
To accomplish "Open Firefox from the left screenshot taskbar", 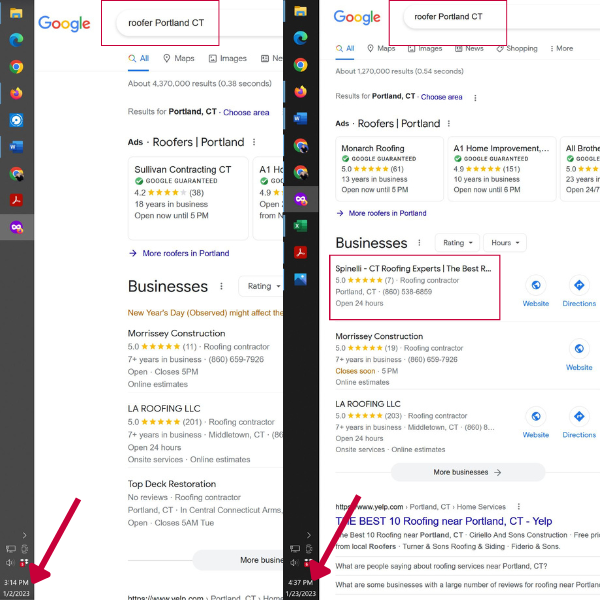I will 16,93.
